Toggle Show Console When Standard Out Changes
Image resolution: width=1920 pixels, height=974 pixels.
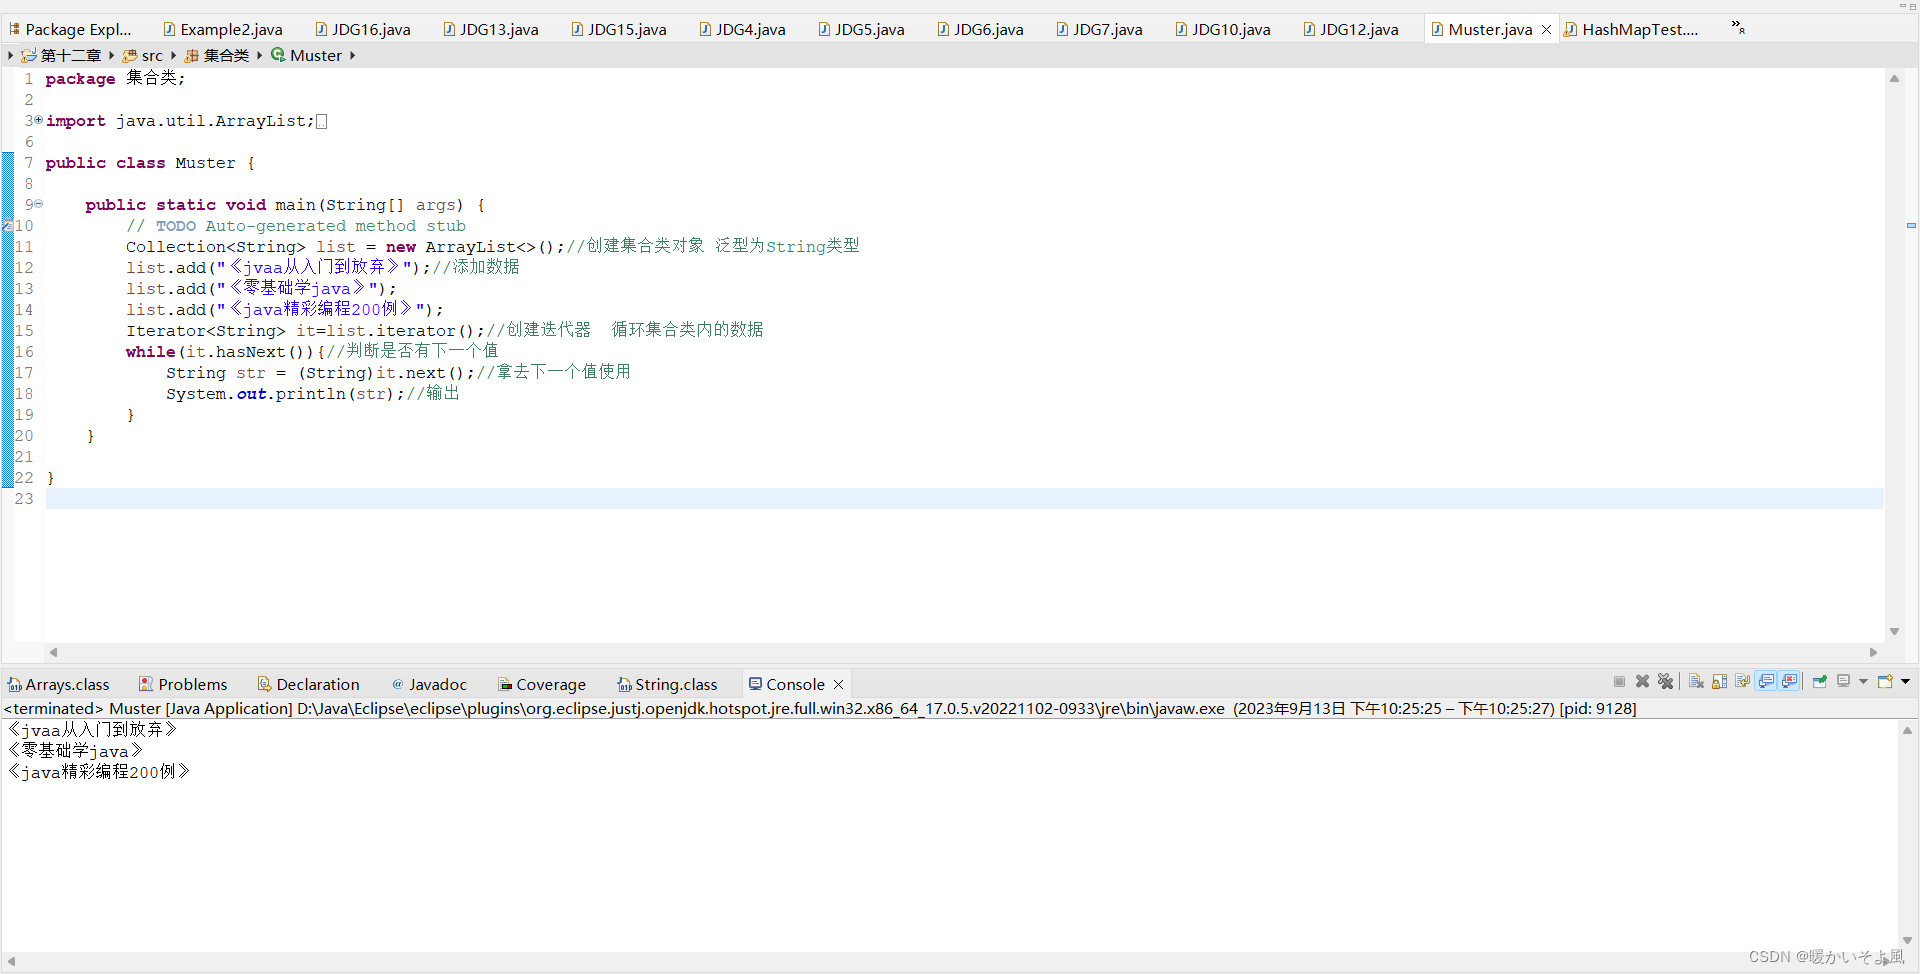[1766, 681]
